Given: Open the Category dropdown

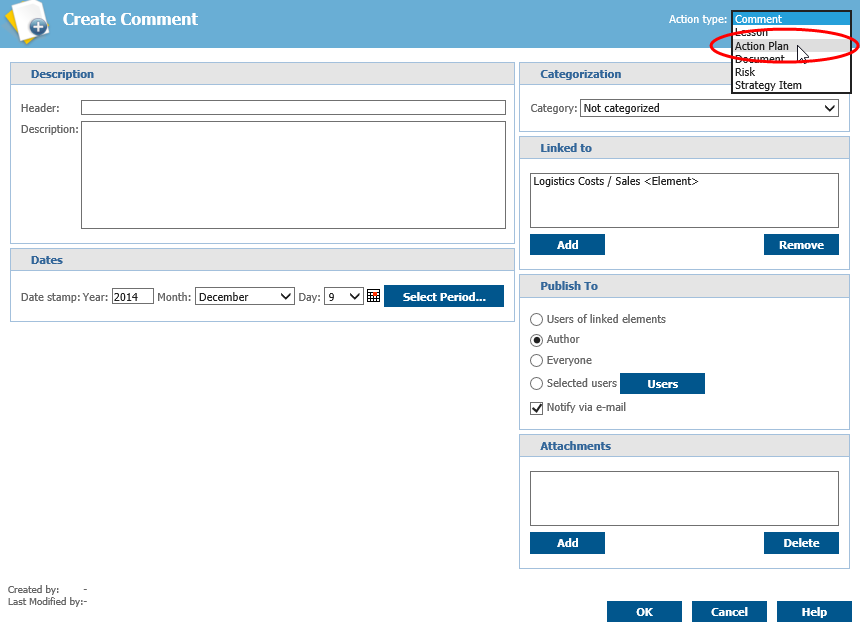Looking at the screenshot, I should (708, 108).
